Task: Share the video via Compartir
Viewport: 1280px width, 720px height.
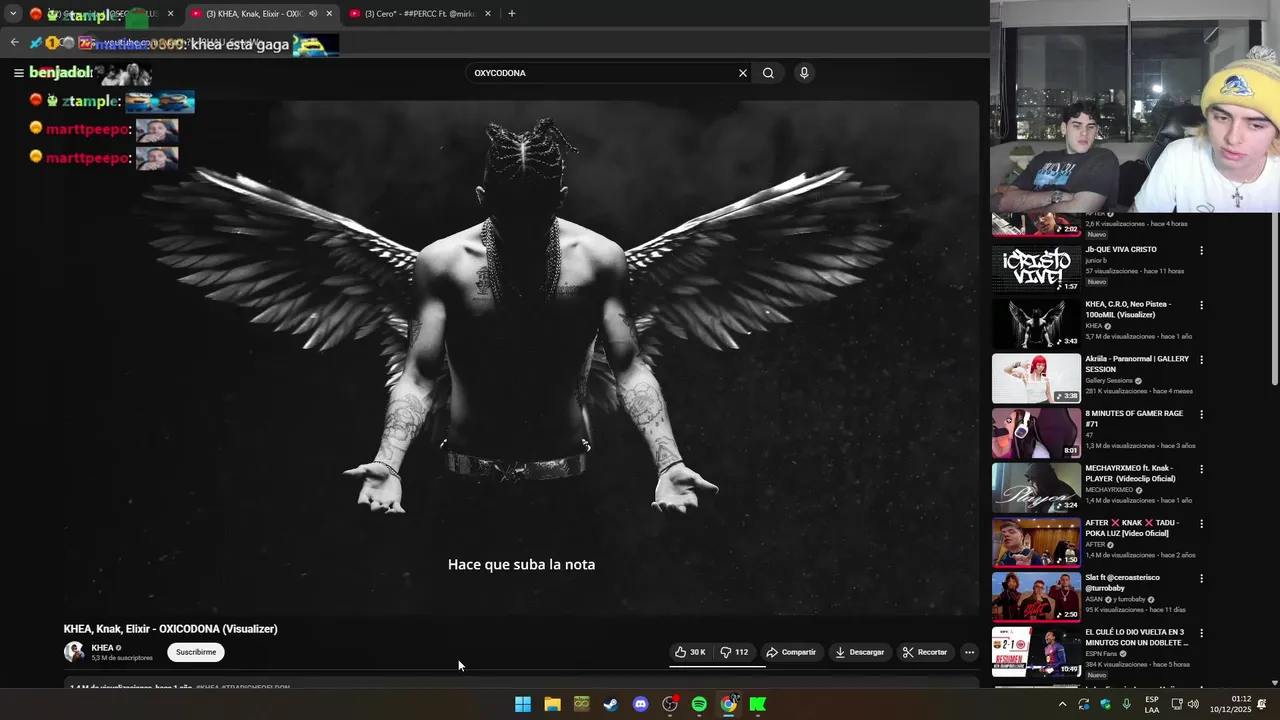Action: 791,652
